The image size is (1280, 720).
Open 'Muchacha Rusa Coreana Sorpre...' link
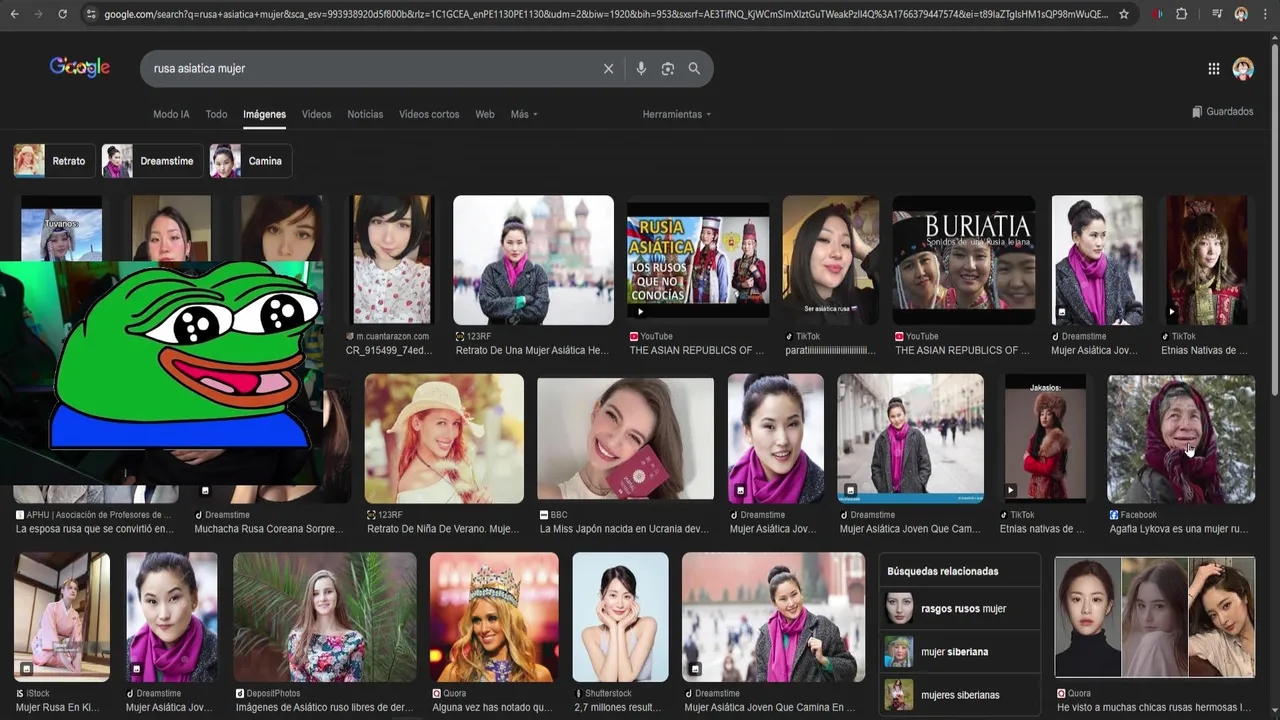click(x=267, y=528)
